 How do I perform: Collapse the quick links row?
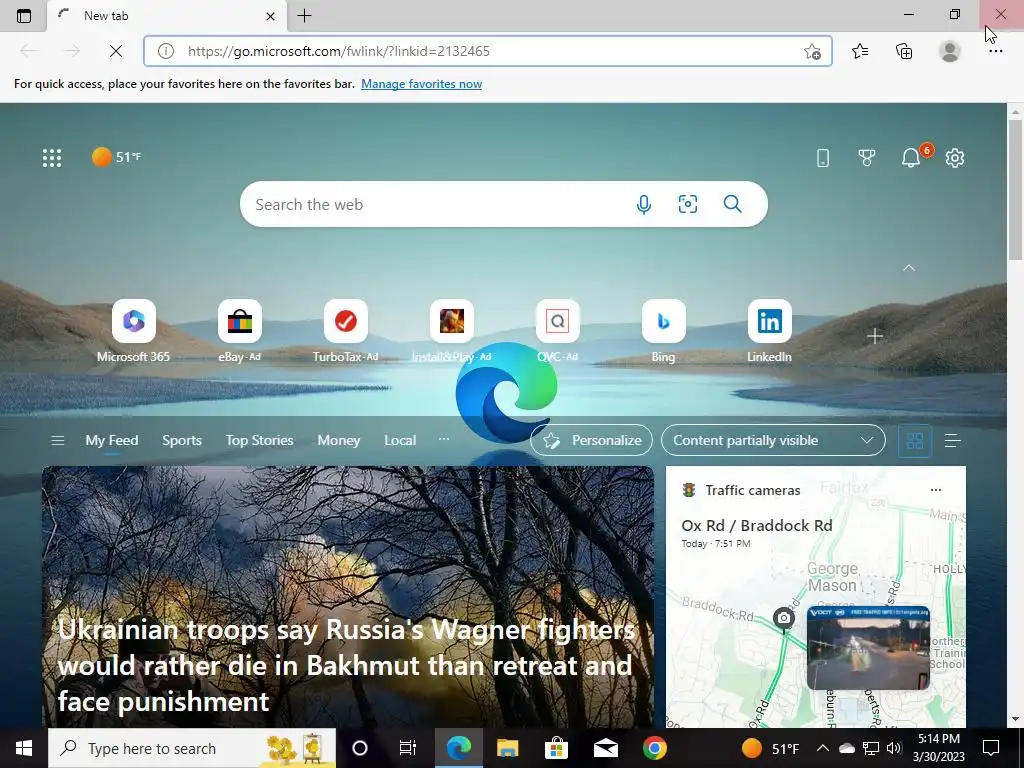(908, 268)
